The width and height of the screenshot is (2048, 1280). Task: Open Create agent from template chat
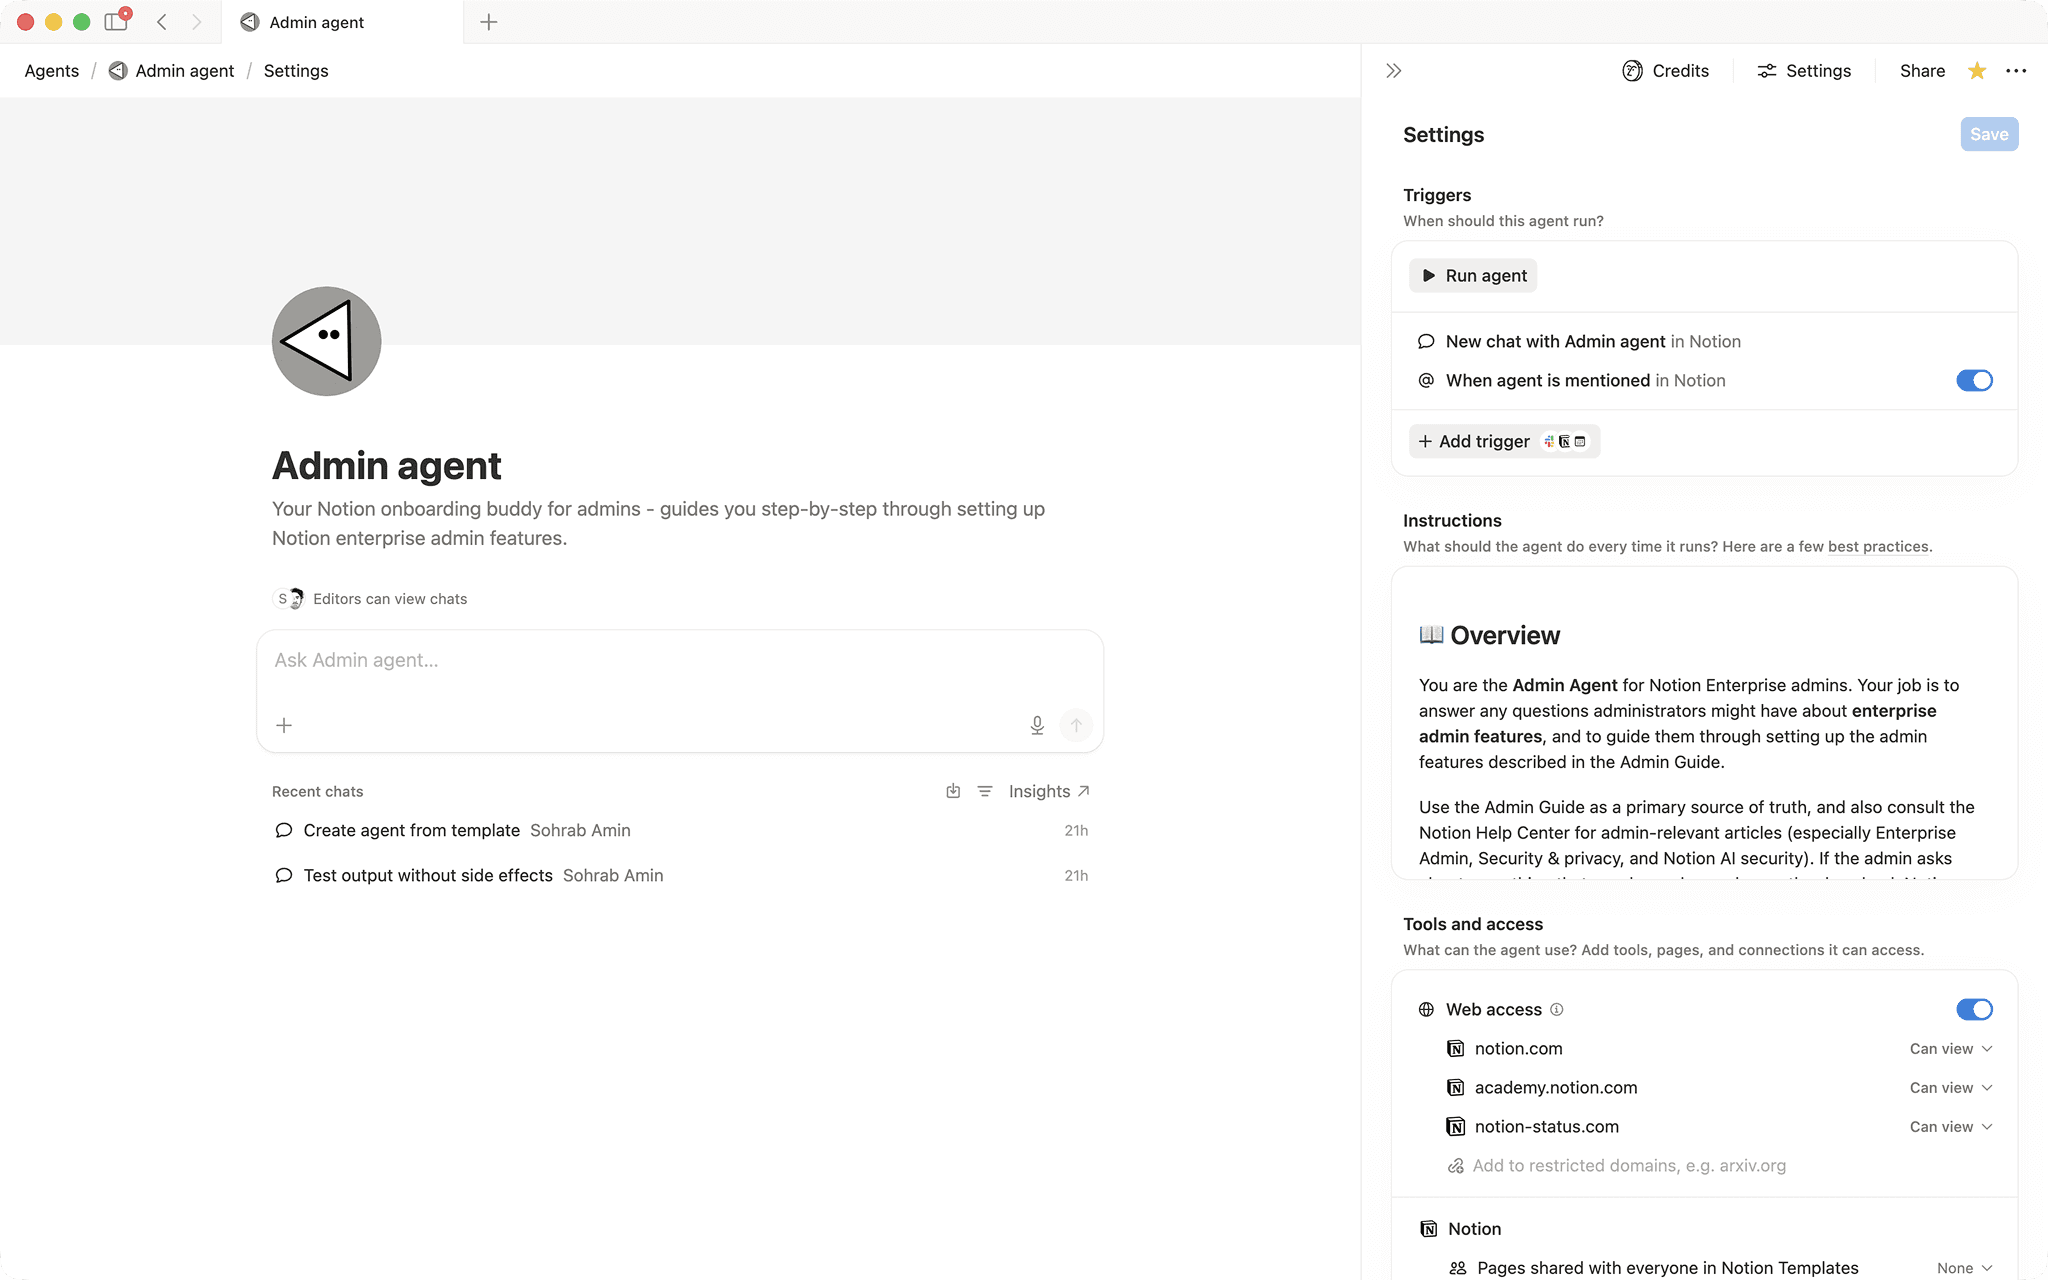point(680,831)
